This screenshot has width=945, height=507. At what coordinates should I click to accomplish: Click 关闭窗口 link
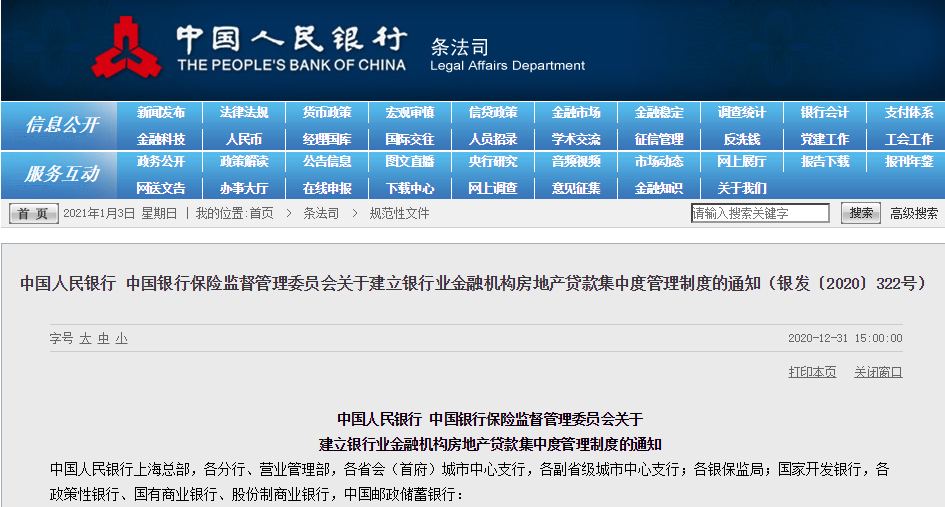tap(878, 372)
